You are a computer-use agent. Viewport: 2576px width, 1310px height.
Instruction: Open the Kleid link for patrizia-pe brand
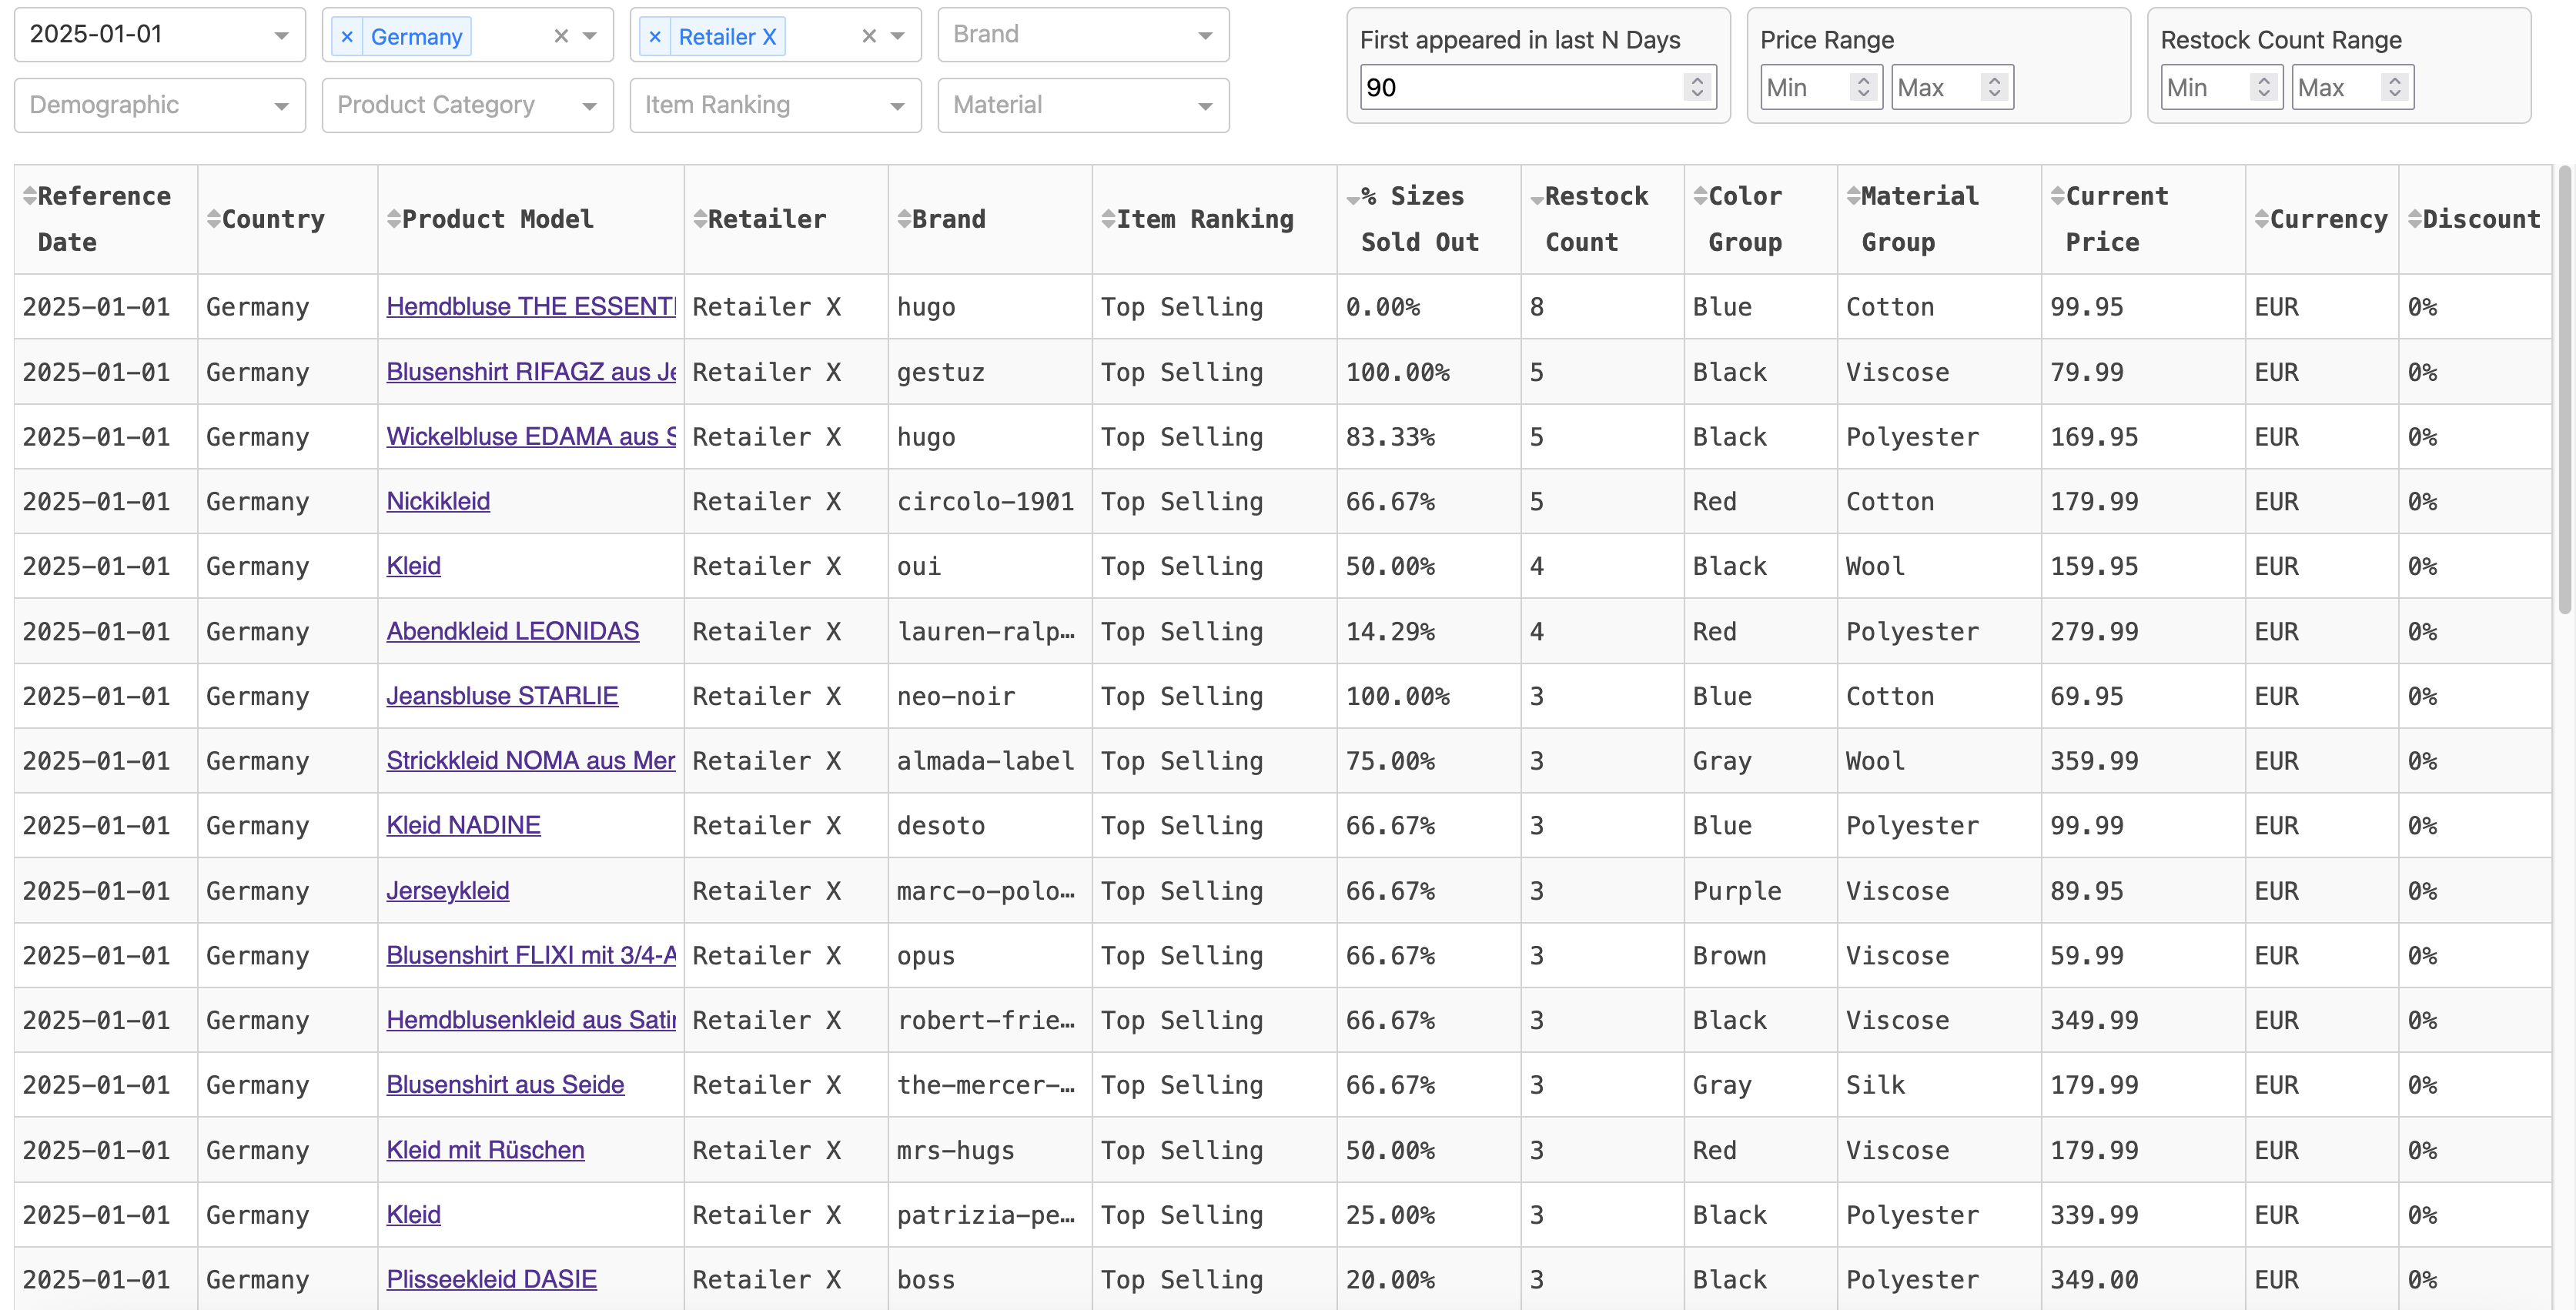[413, 1214]
